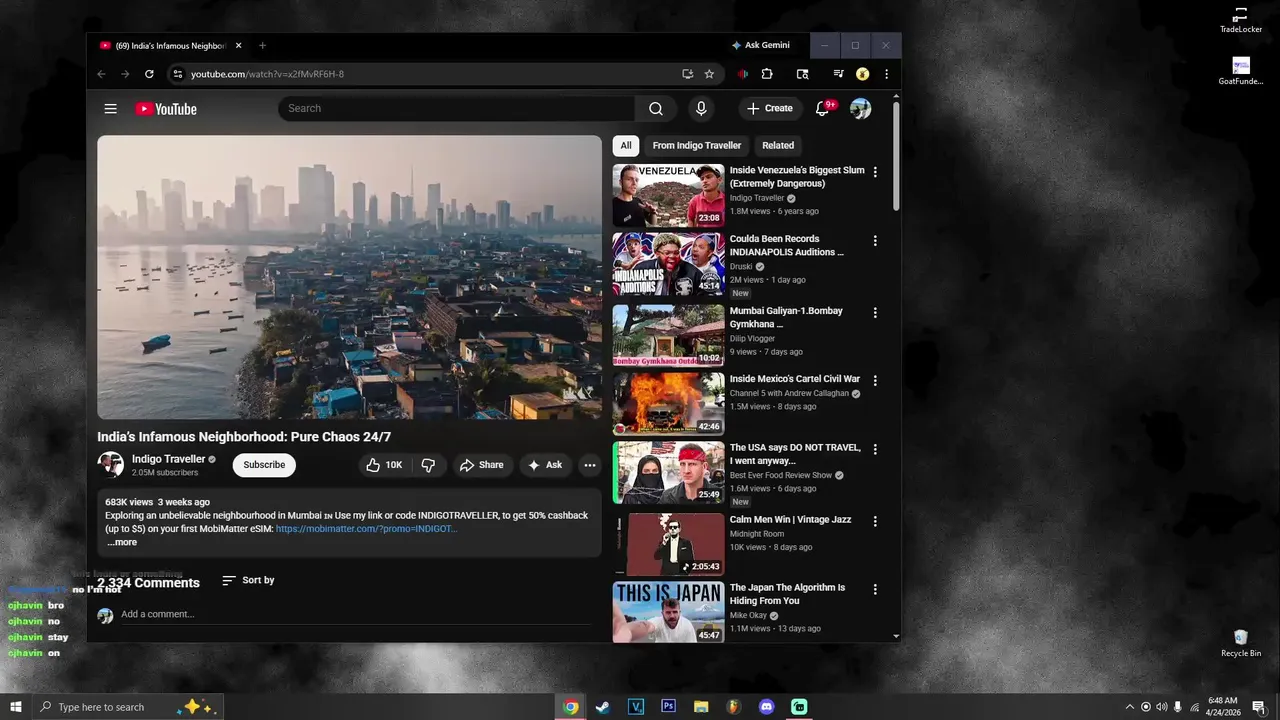The width and height of the screenshot is (1280, 720).
Task: Open options for Calm Men Win video
Action: pos(875,521)
